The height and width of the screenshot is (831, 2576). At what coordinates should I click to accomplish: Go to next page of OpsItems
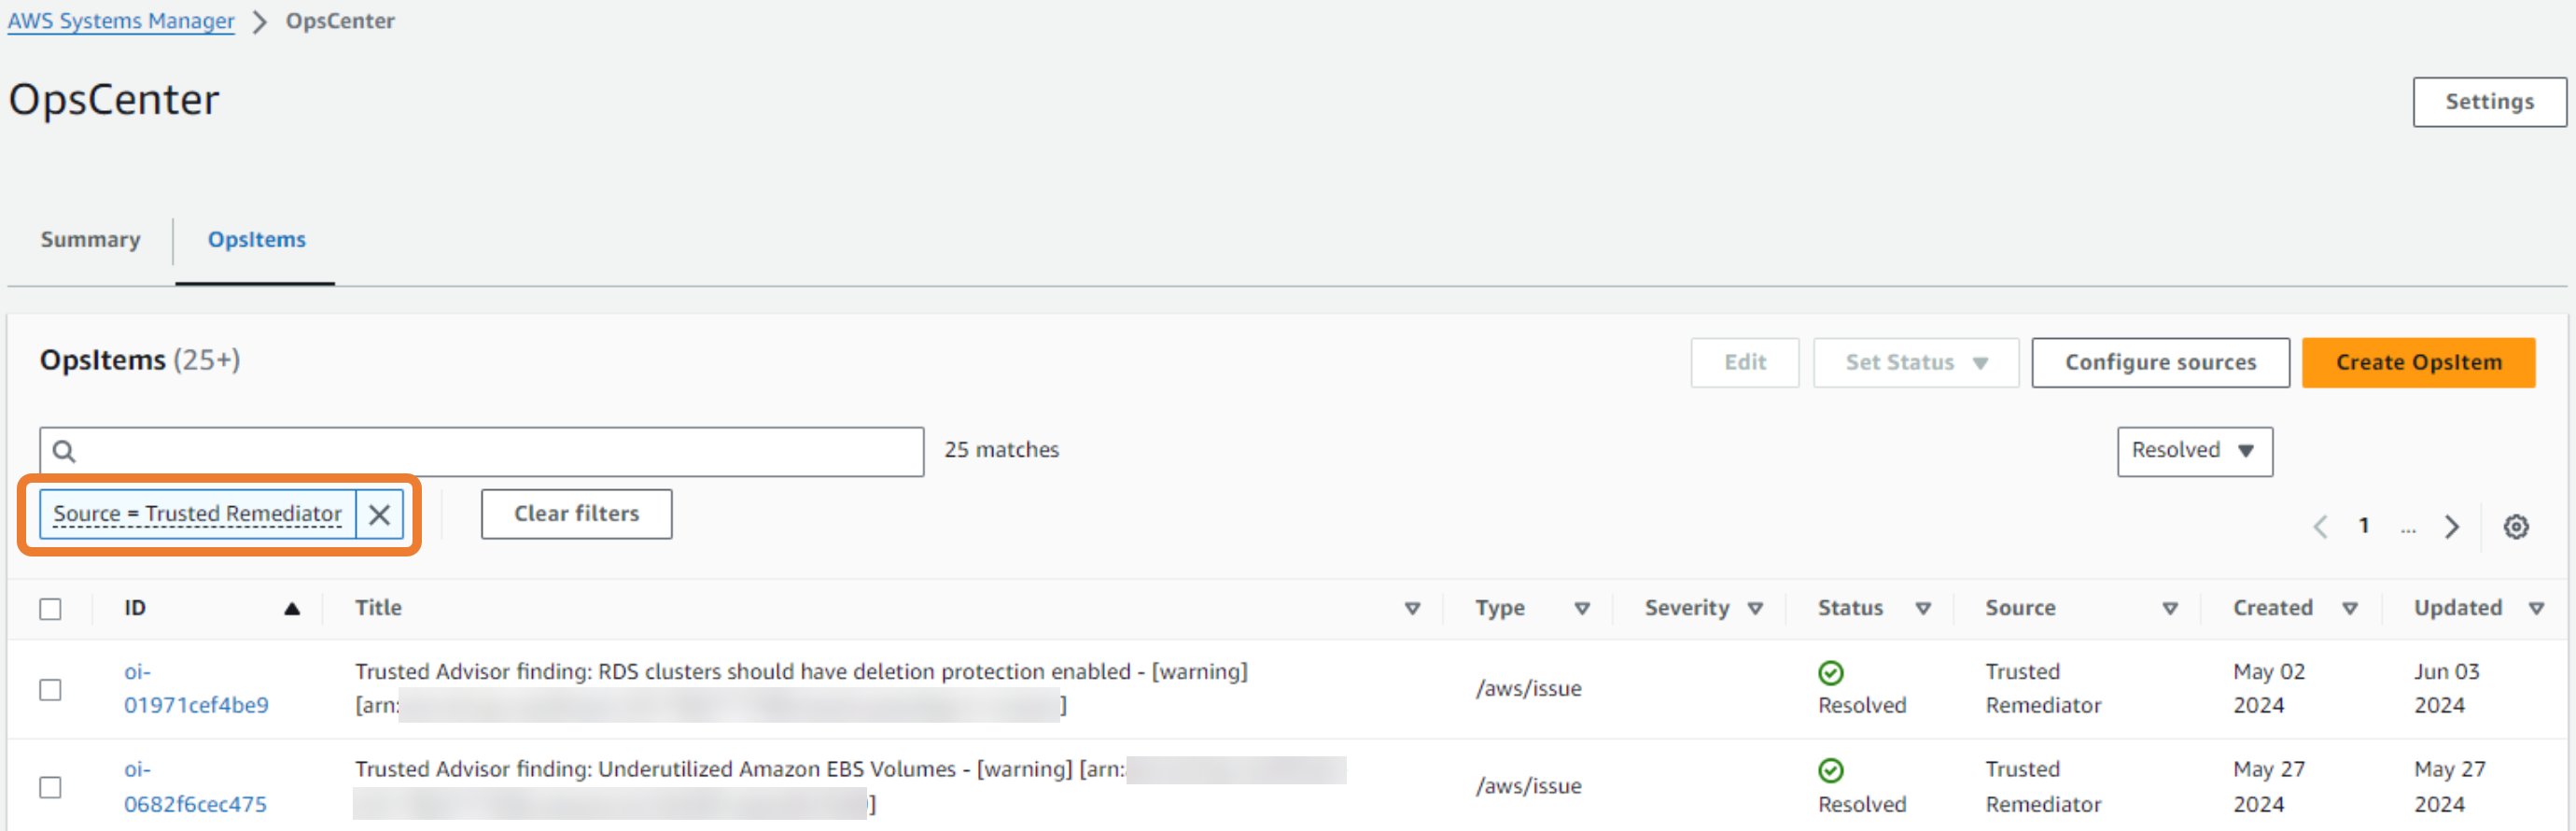click(x=2451, y=526)
